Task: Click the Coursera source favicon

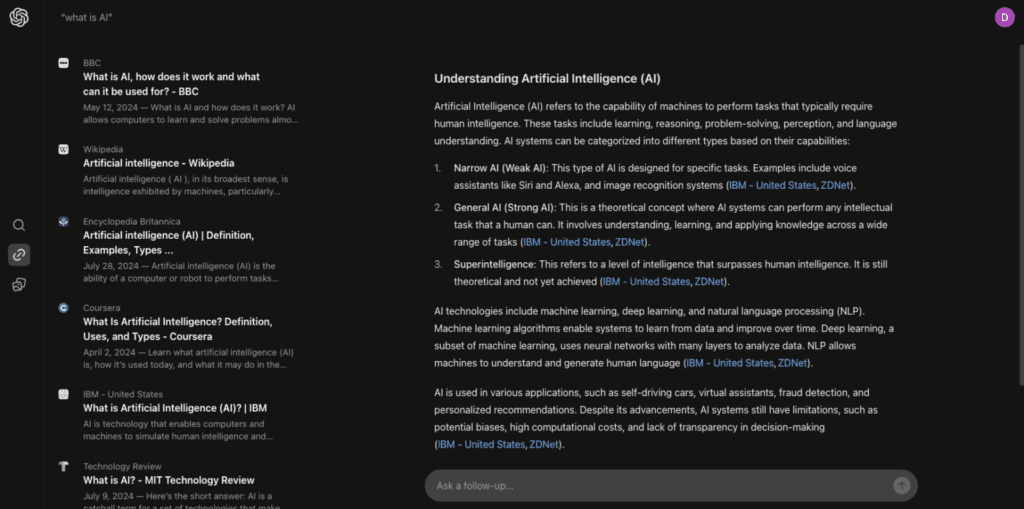Action: click(63, 308)
